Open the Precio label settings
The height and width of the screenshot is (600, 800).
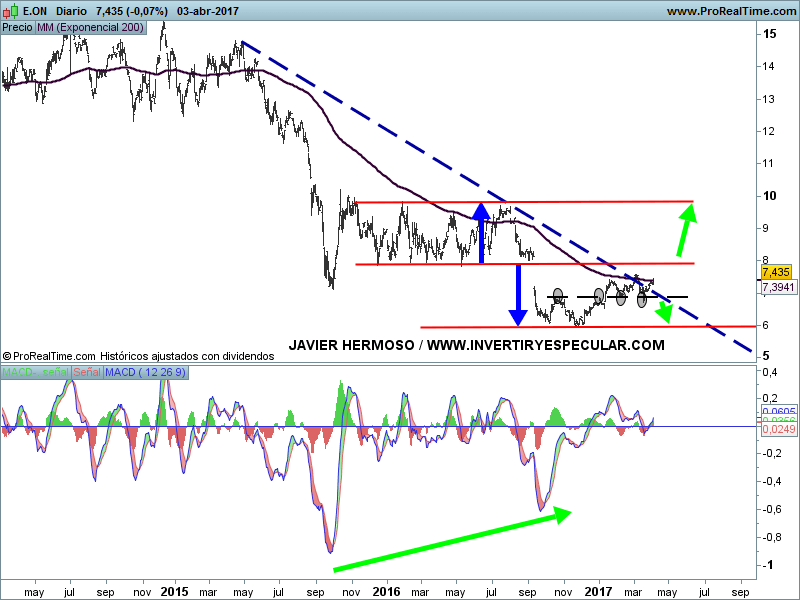click(x=17, y=27)
